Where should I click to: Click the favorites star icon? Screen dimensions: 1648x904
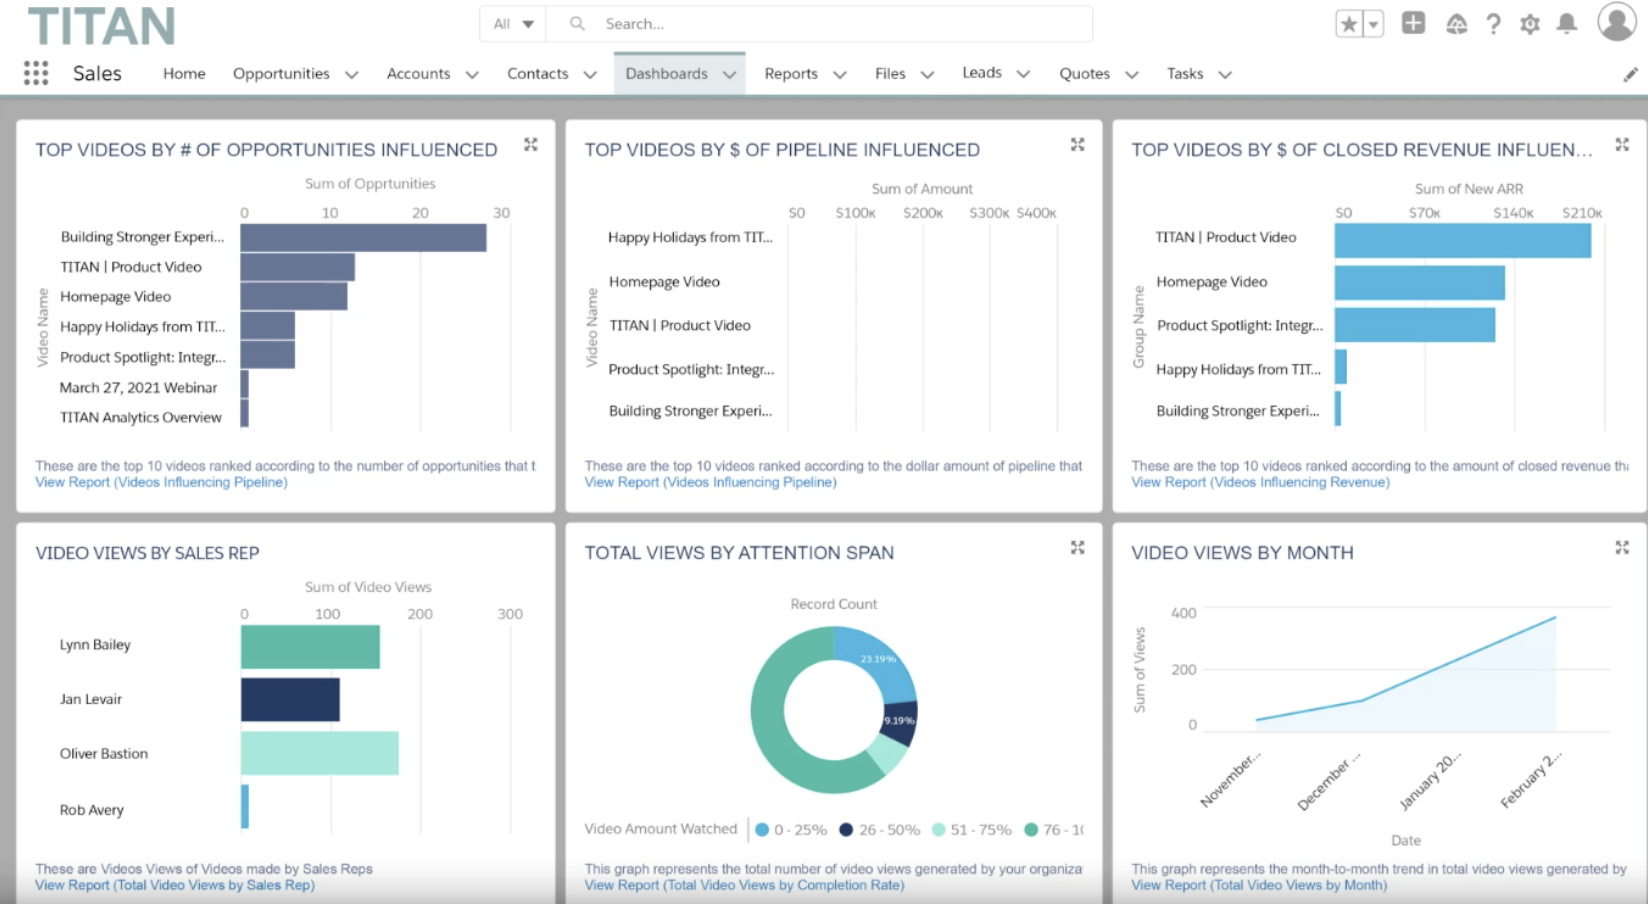(1349, 24)
